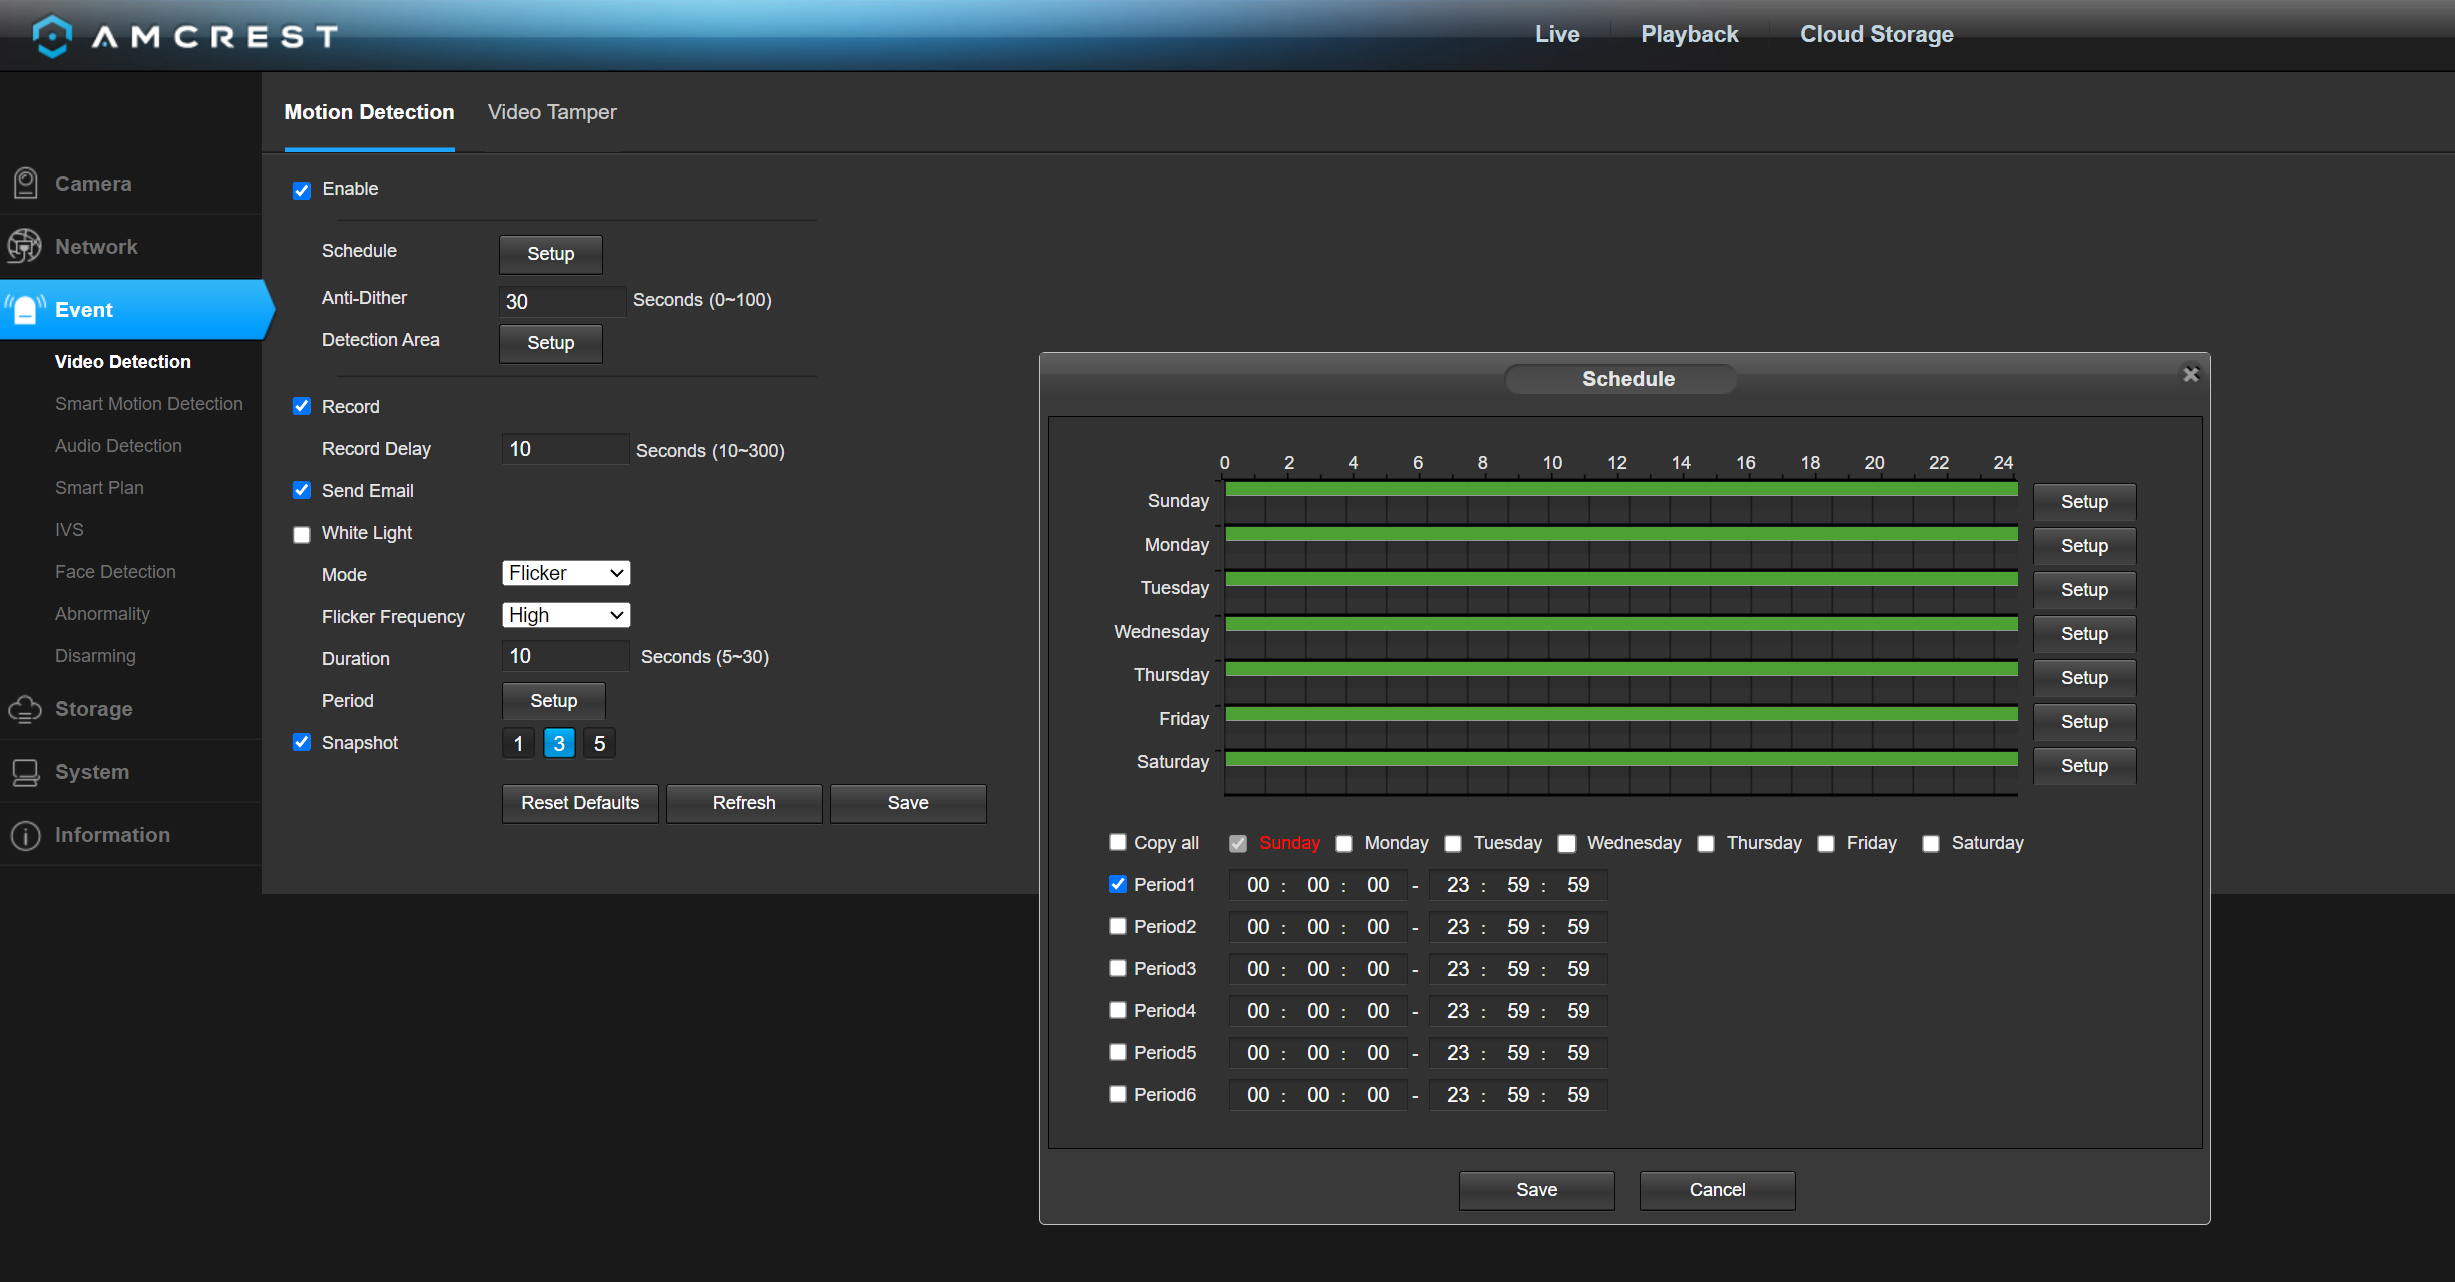
Task: Open the IVS submenu item
Action: coord(69,530)
